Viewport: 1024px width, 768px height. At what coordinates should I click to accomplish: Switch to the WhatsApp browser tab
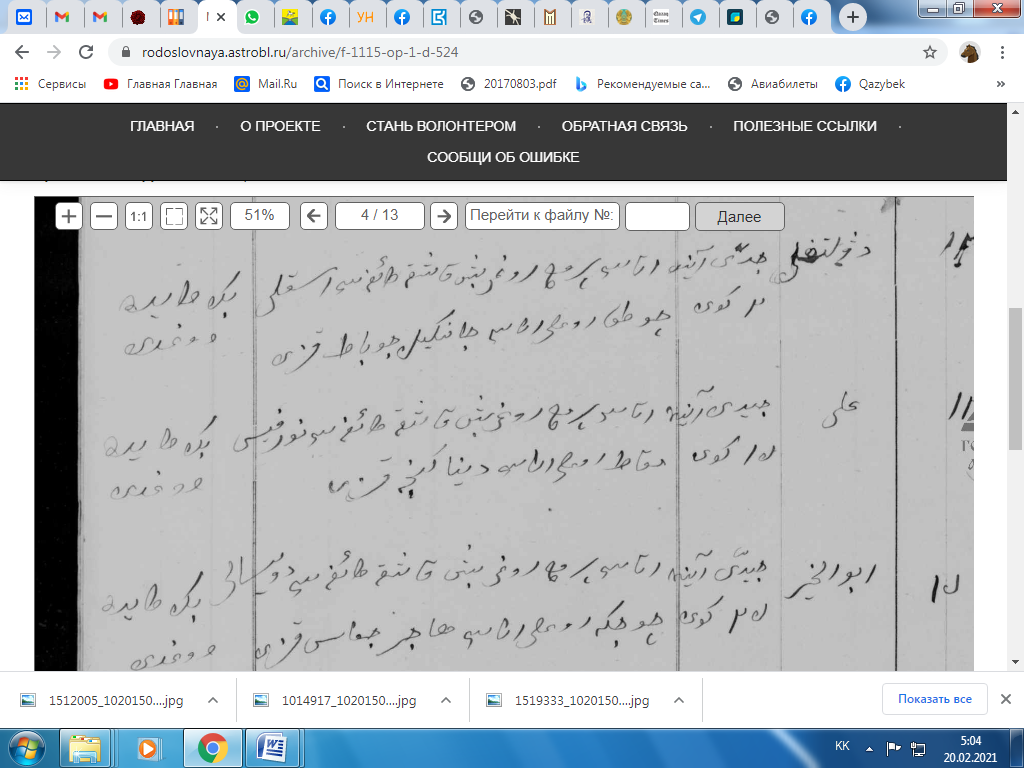tap(251, 17)
